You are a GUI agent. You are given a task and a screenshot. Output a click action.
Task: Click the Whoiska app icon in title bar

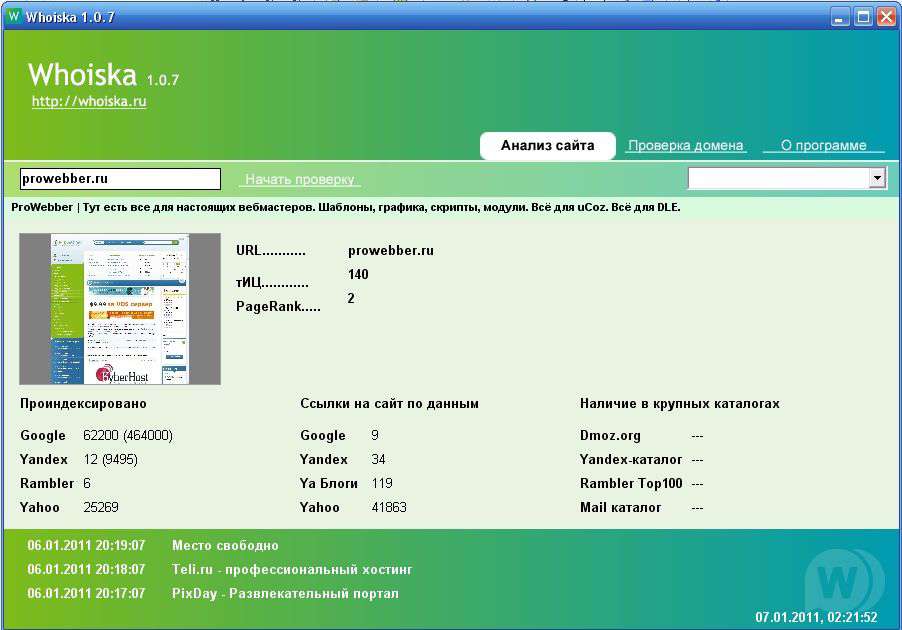(x=14, y=16)
